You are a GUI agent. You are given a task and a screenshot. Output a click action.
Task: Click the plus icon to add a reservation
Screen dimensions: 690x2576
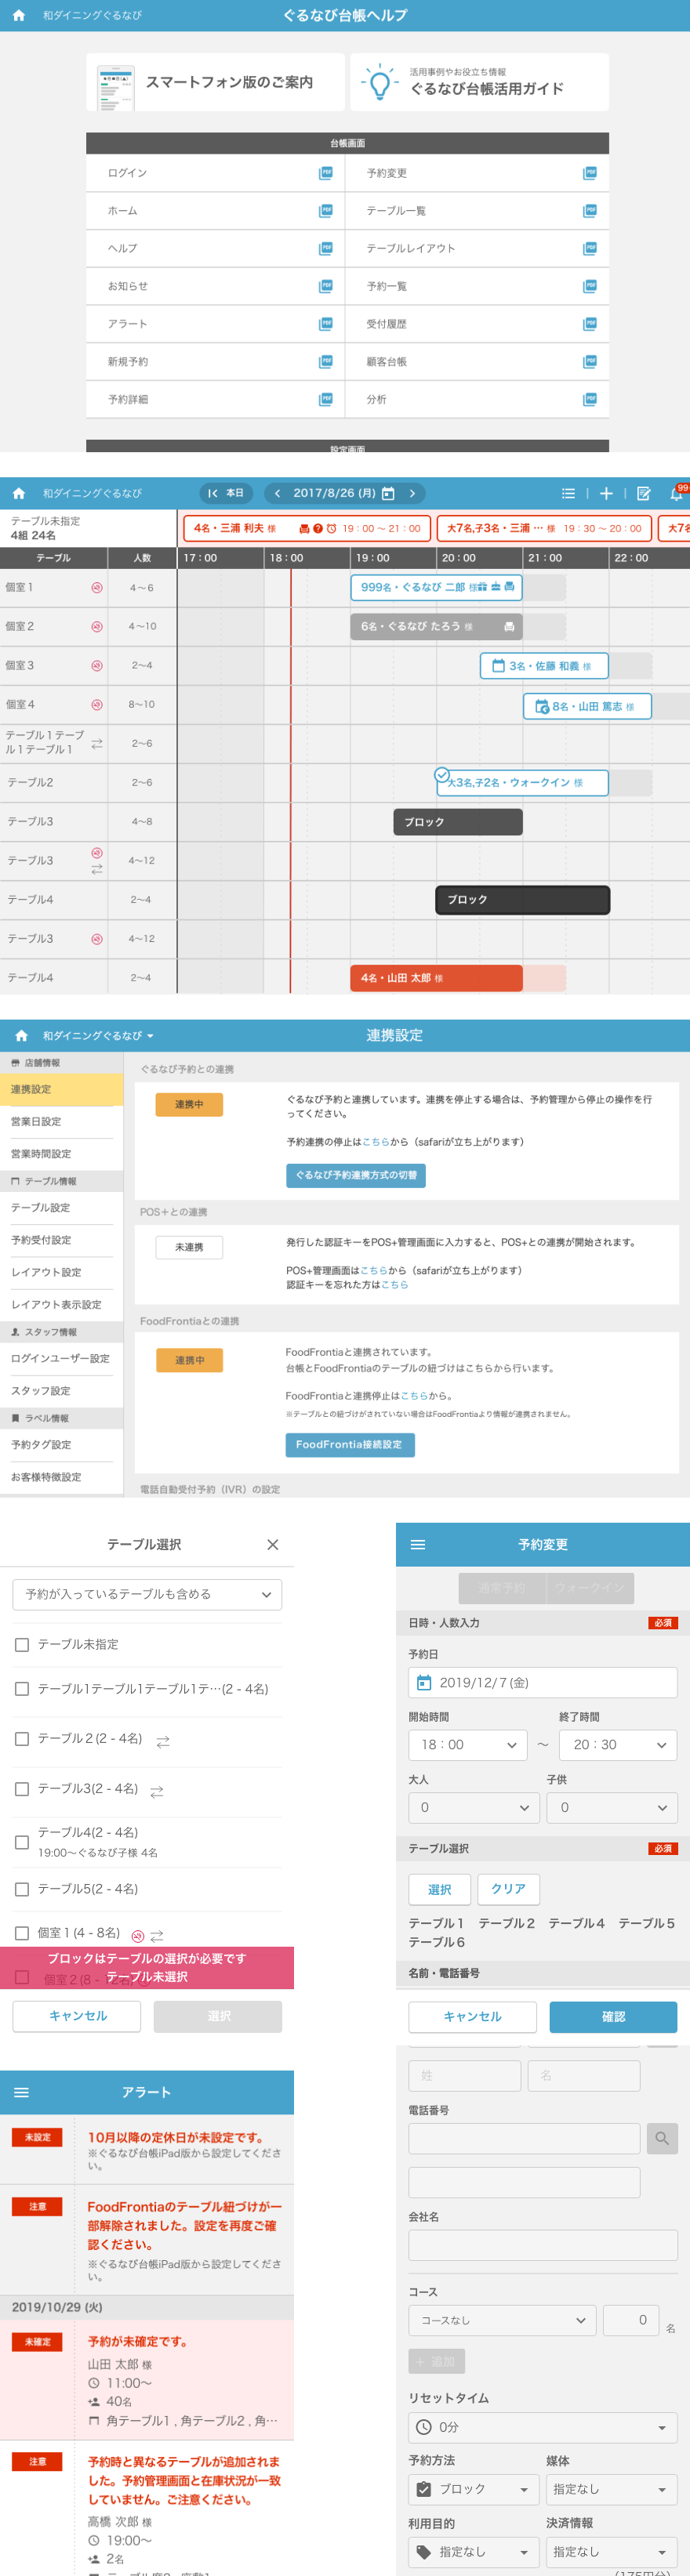[606, 493]
